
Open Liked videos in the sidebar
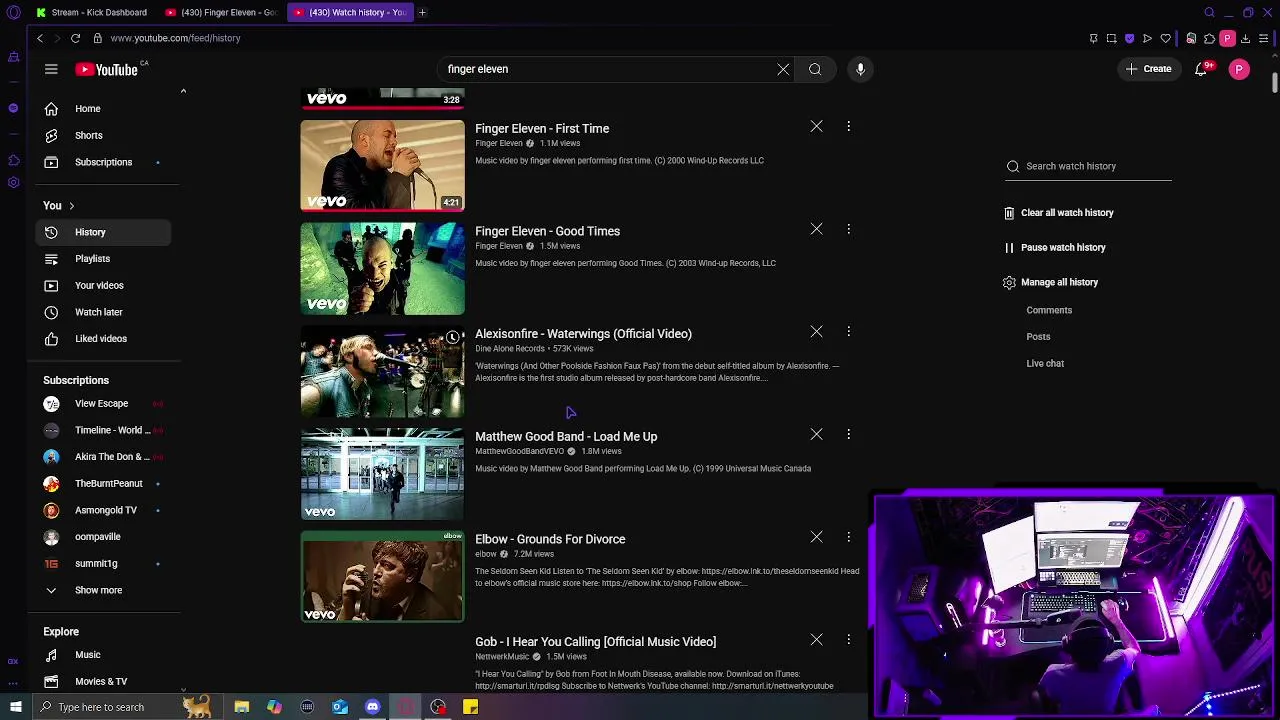click(104, 339)
